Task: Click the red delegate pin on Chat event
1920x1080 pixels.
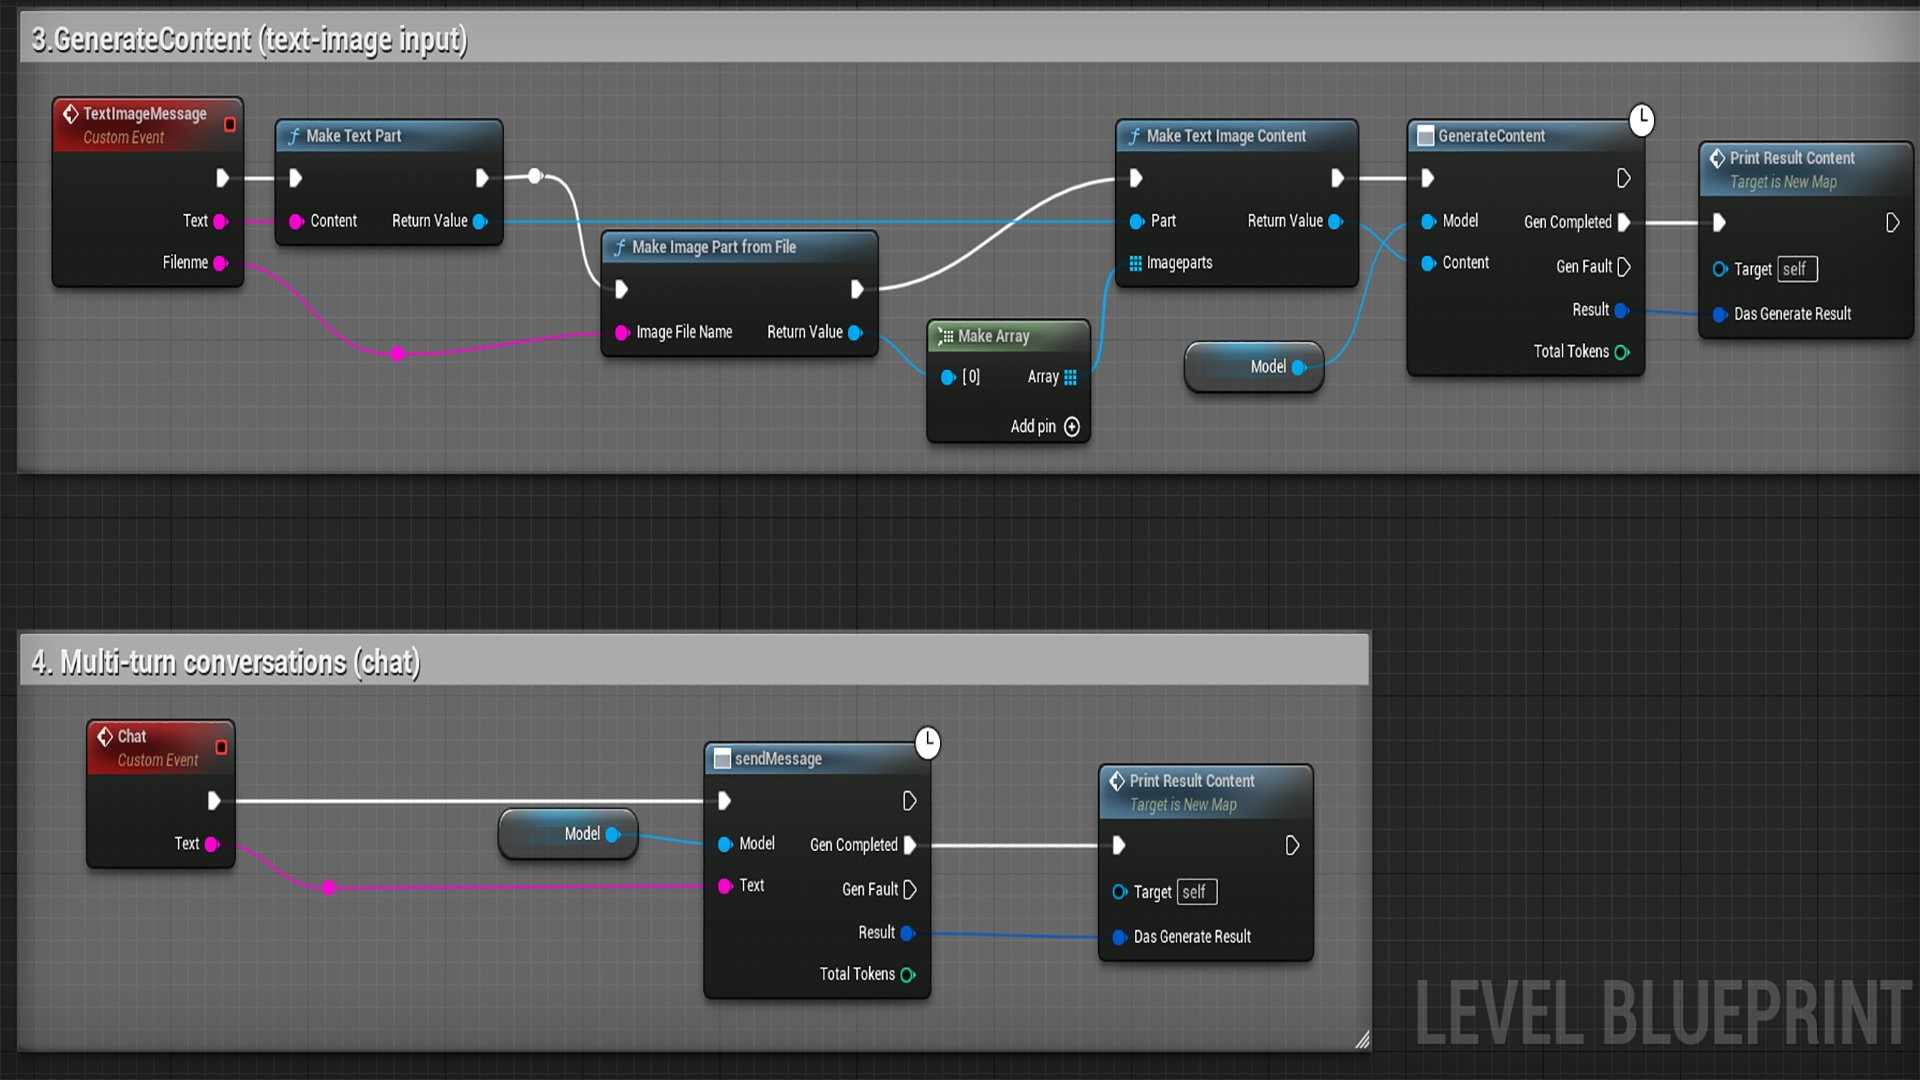Action: click(x=221, y=748)
